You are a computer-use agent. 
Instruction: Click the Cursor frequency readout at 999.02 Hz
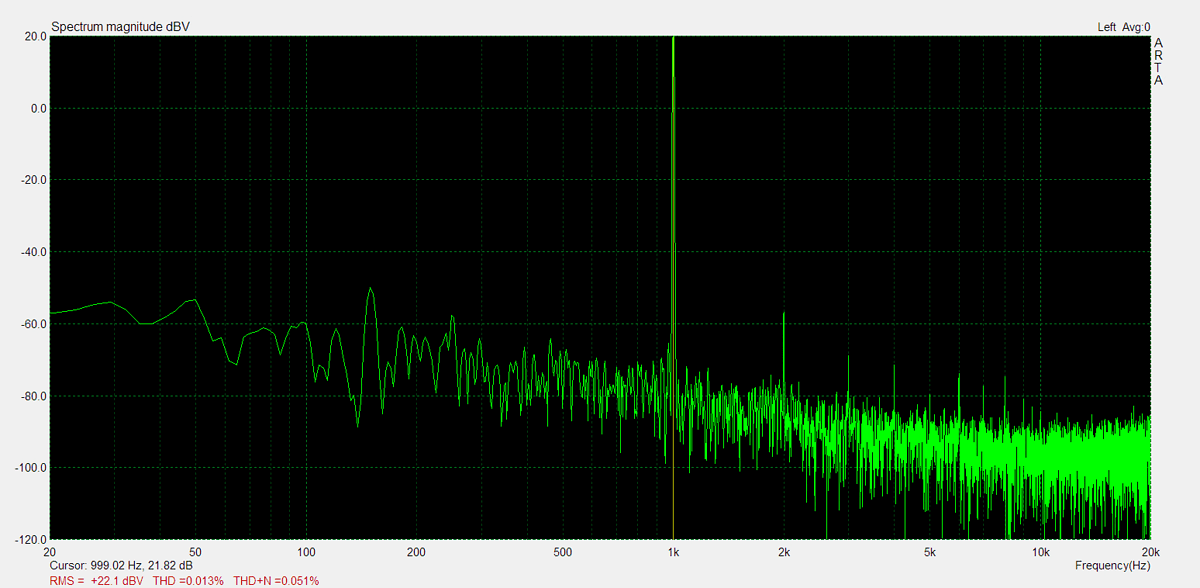[118, 566]
